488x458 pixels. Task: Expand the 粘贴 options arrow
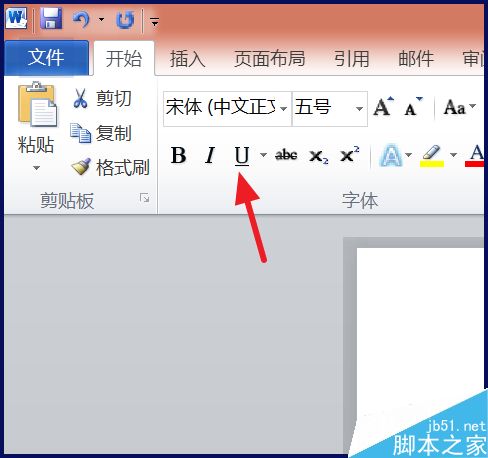click(x=36, y=168)
